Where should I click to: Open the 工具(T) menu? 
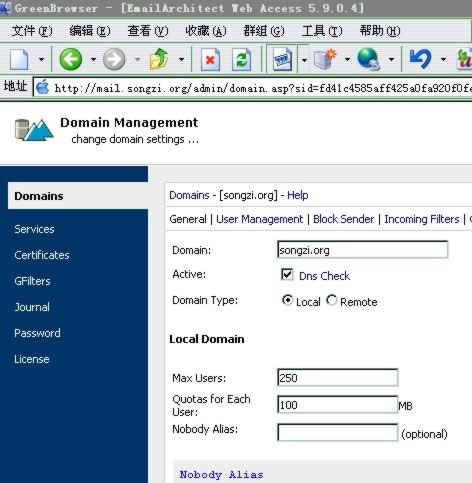coord(322,31)
